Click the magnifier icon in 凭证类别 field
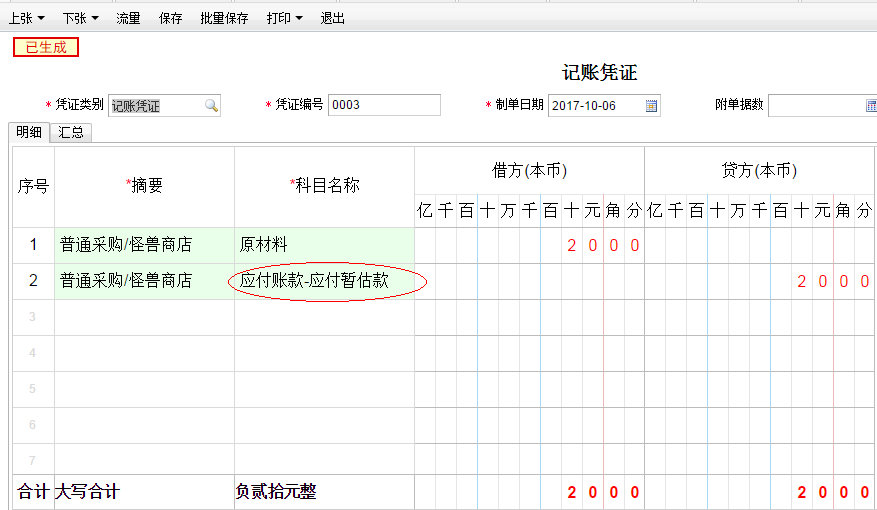 pos(211,106)
